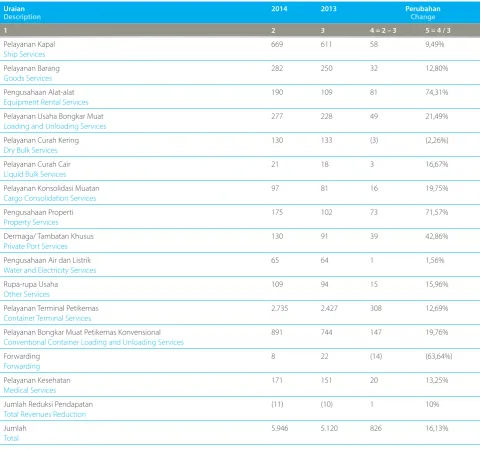Click 'Private Port Services' text

(x=35, y=246)
